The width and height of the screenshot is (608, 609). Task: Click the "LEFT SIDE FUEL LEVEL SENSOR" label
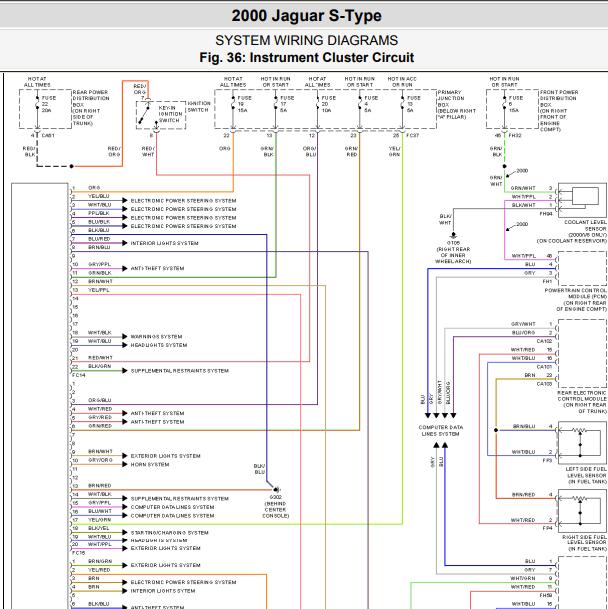tap(587, 472)
